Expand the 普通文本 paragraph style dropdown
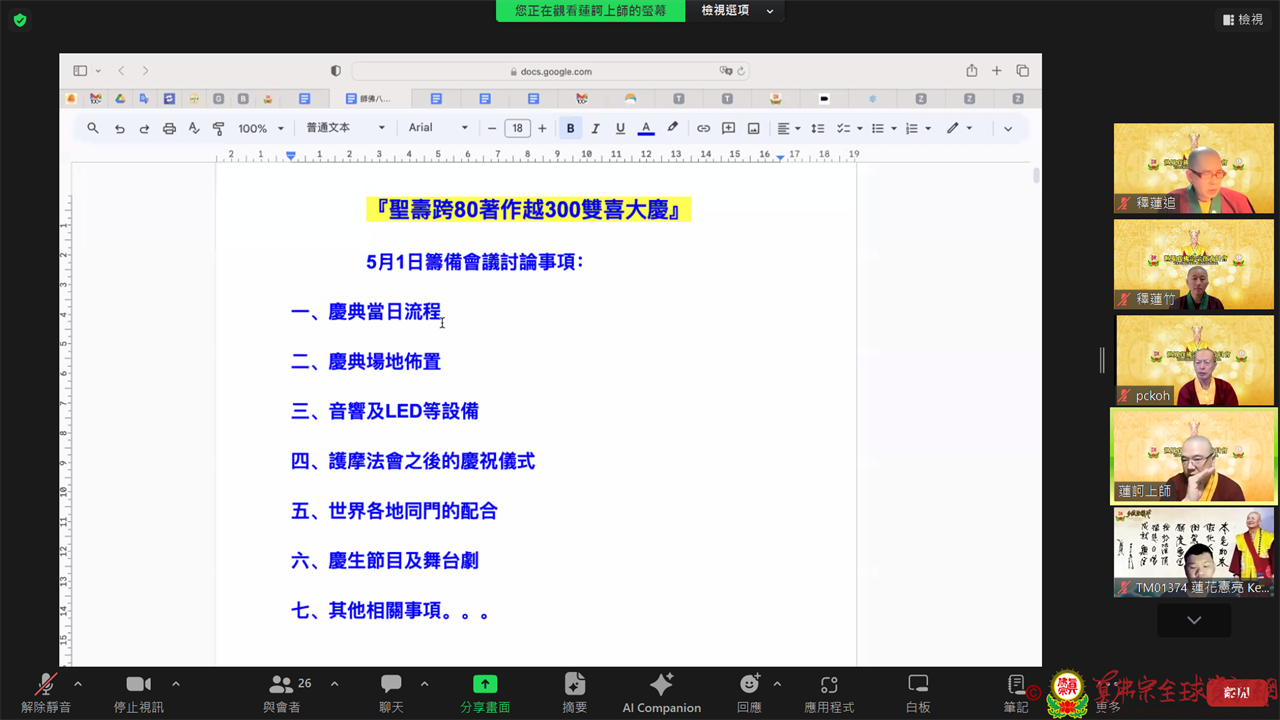Viewport: 1280px width, 720px height. pyautogui.click(x=345, y=128)
